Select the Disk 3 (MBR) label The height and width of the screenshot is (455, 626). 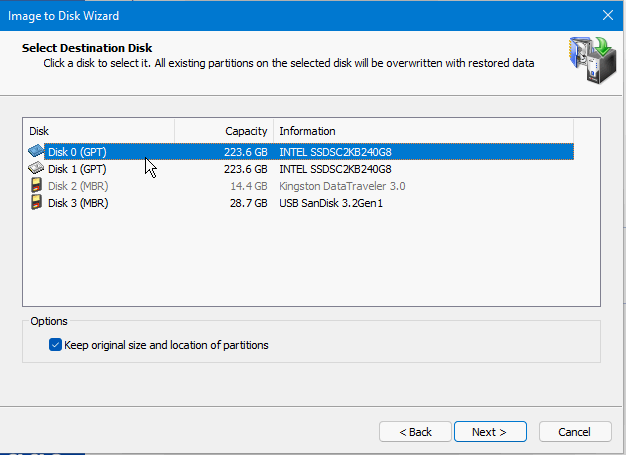point(78,203)
